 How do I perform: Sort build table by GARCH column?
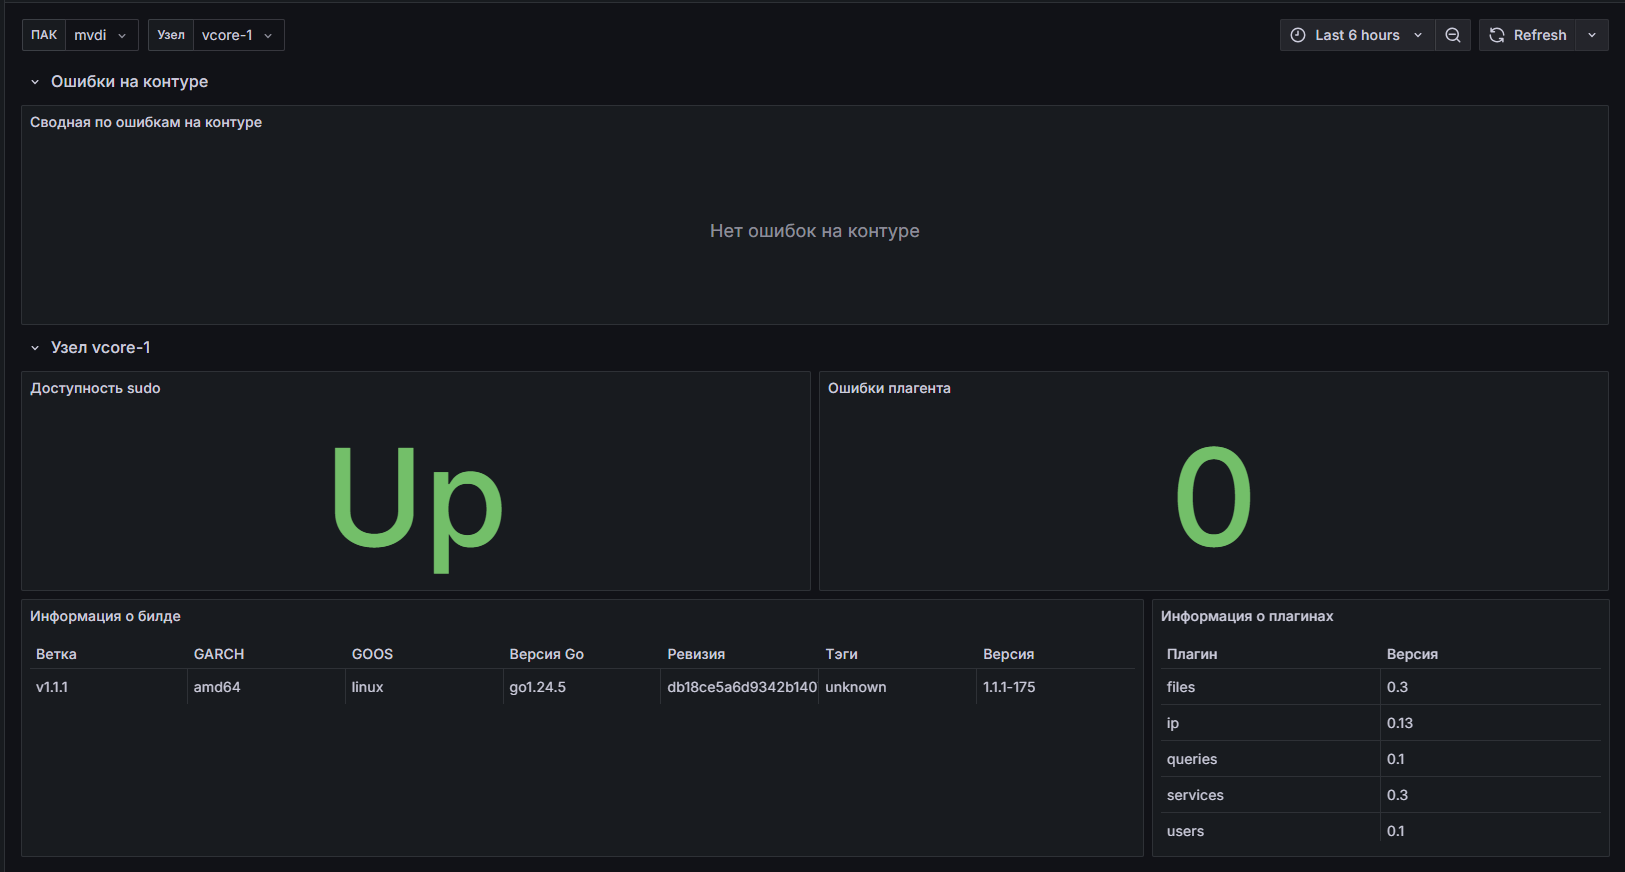[x=219, y=654]
